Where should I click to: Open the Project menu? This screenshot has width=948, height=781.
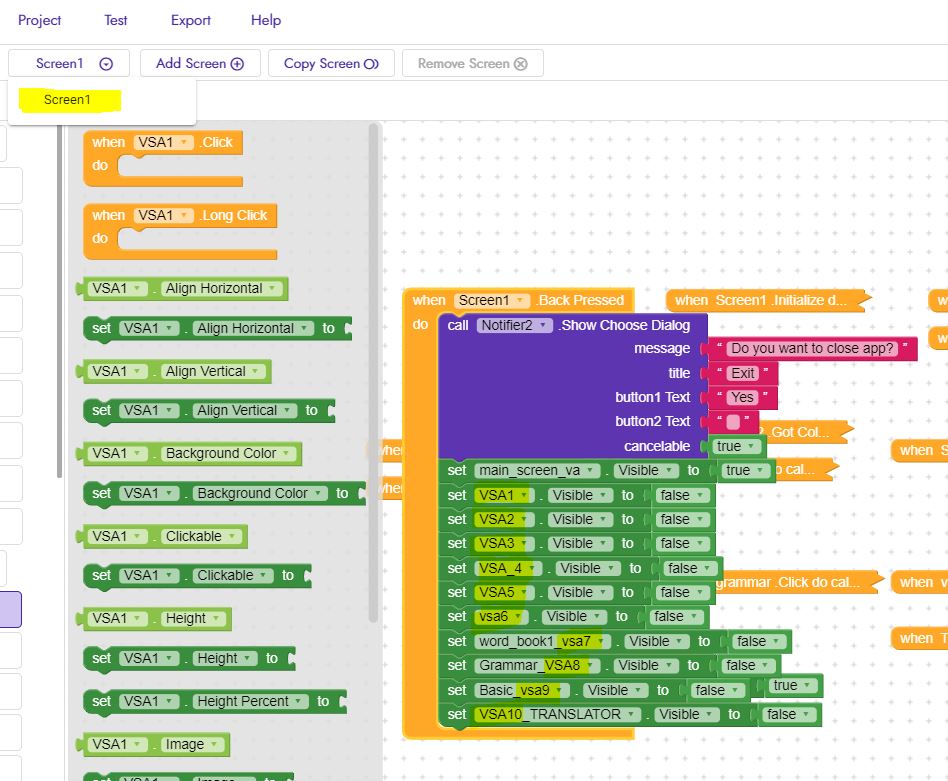tap(40, 20)
